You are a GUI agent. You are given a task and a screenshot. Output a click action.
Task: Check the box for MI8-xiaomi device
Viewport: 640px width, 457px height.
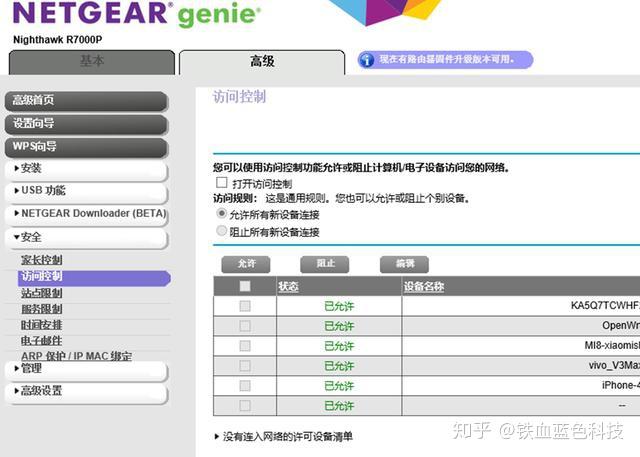pos(245,346)
